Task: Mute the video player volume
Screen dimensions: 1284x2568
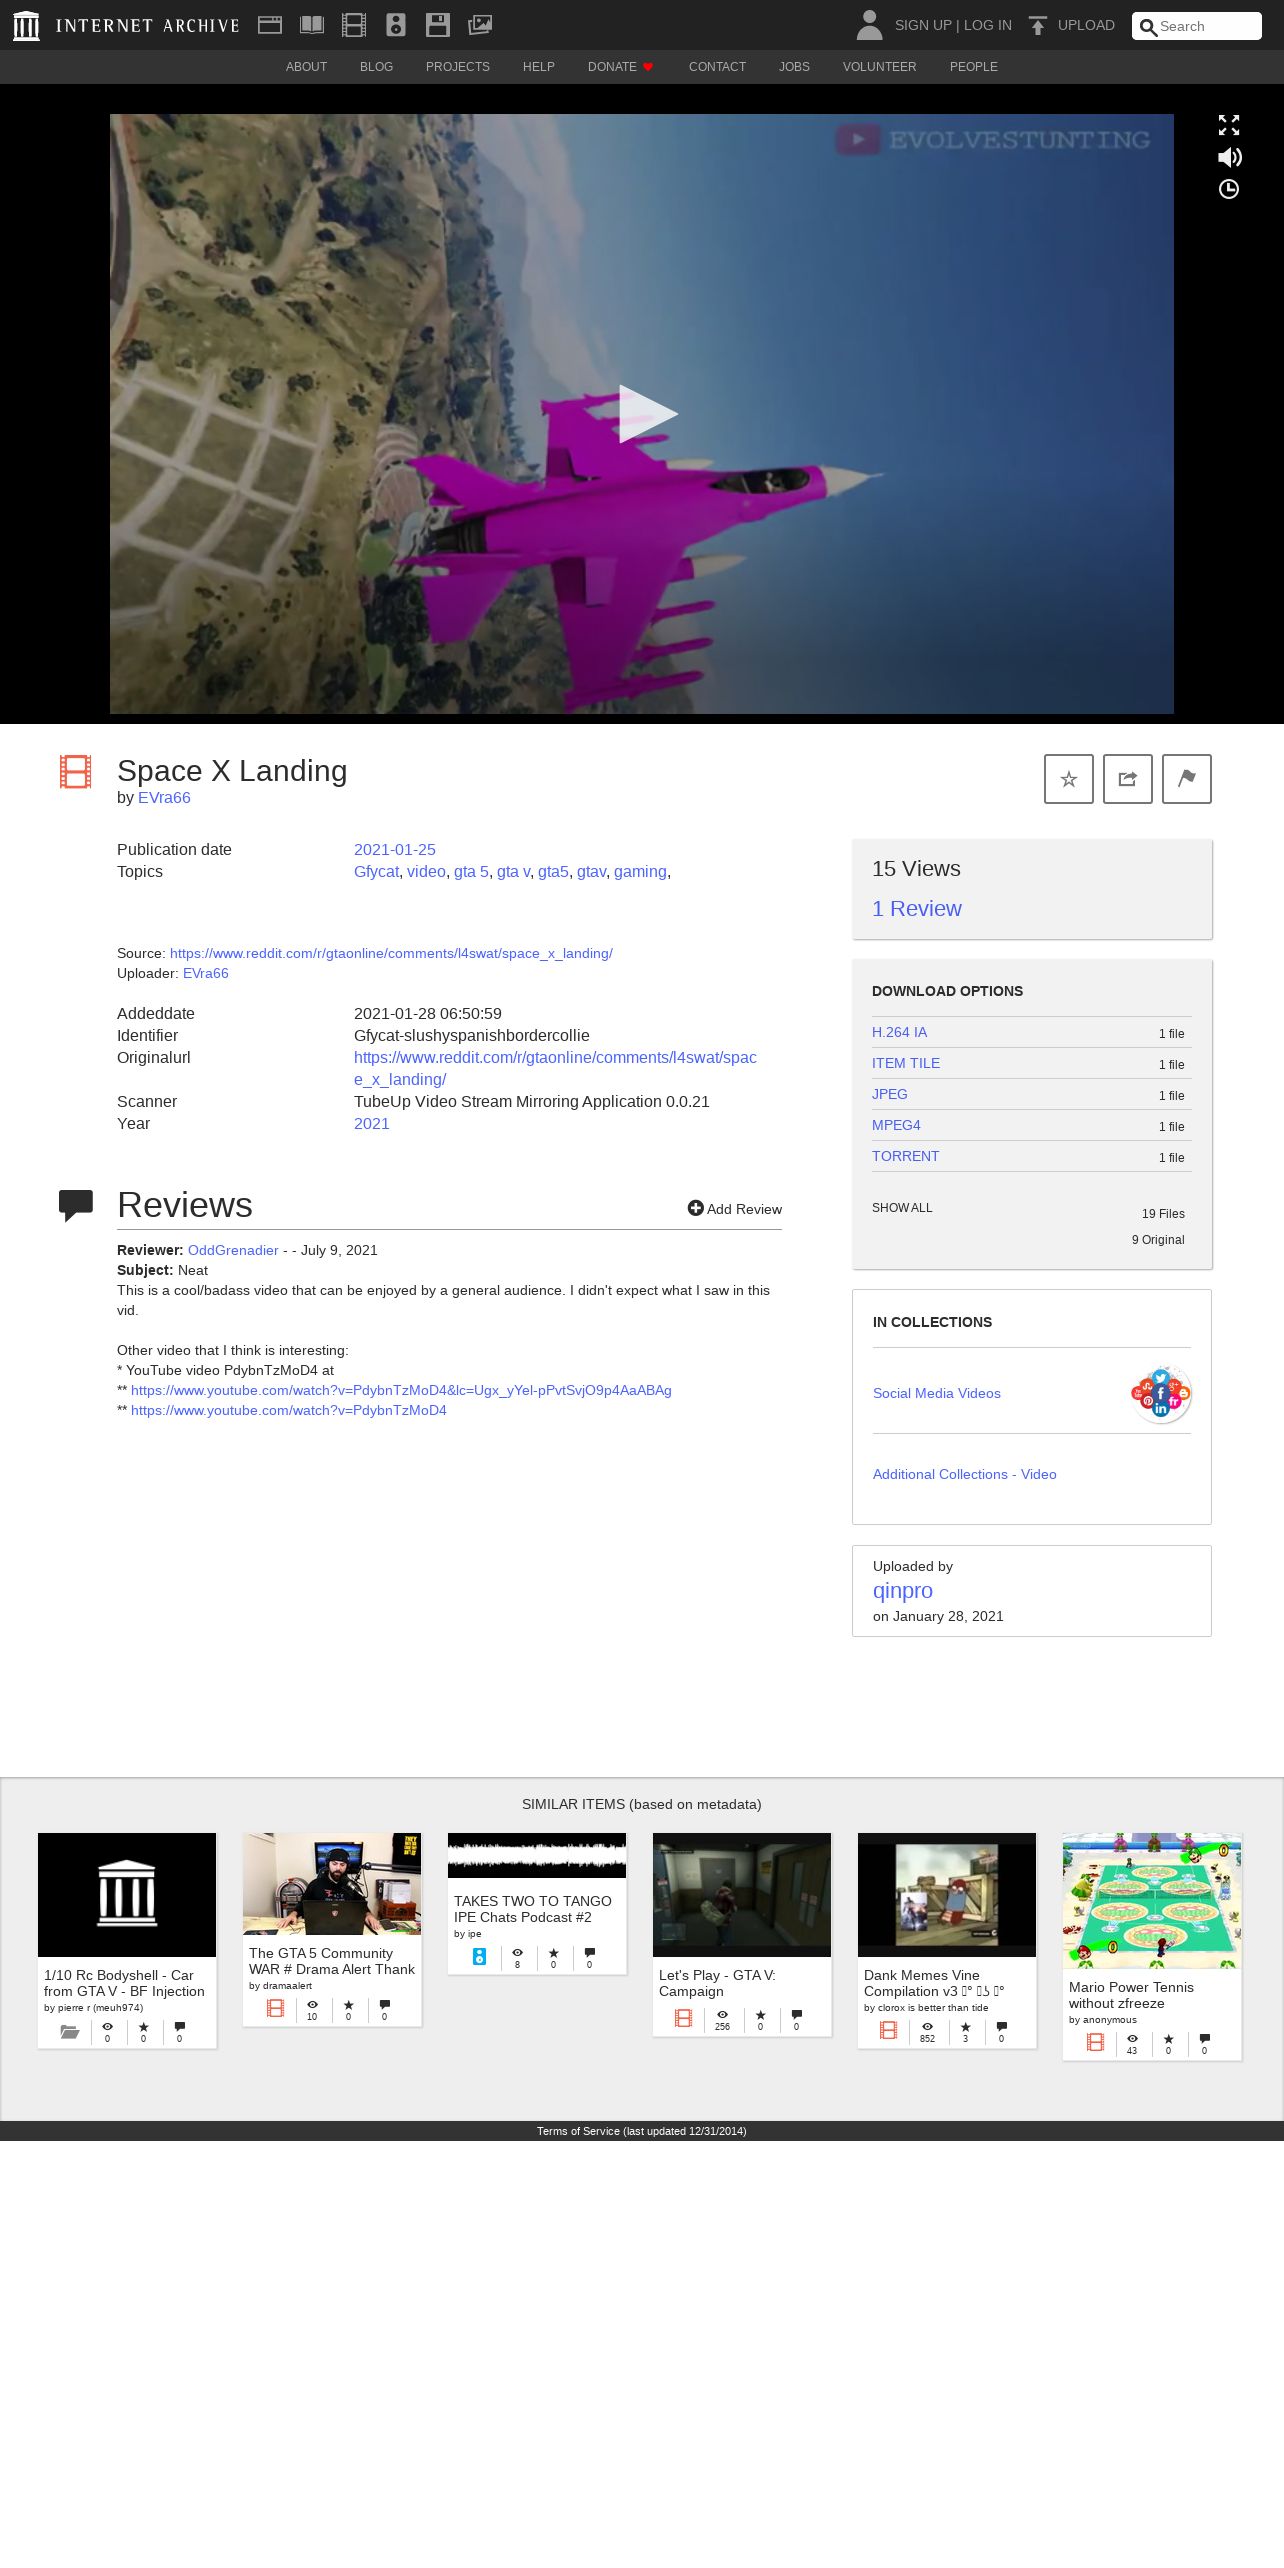Action: [x=1229, y=157]
